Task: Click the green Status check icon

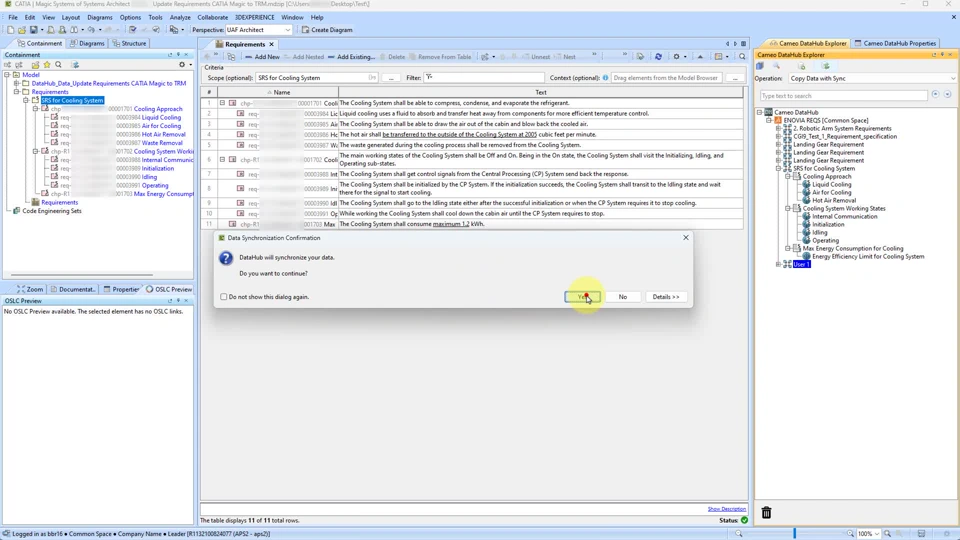Action: click(744, 520)
